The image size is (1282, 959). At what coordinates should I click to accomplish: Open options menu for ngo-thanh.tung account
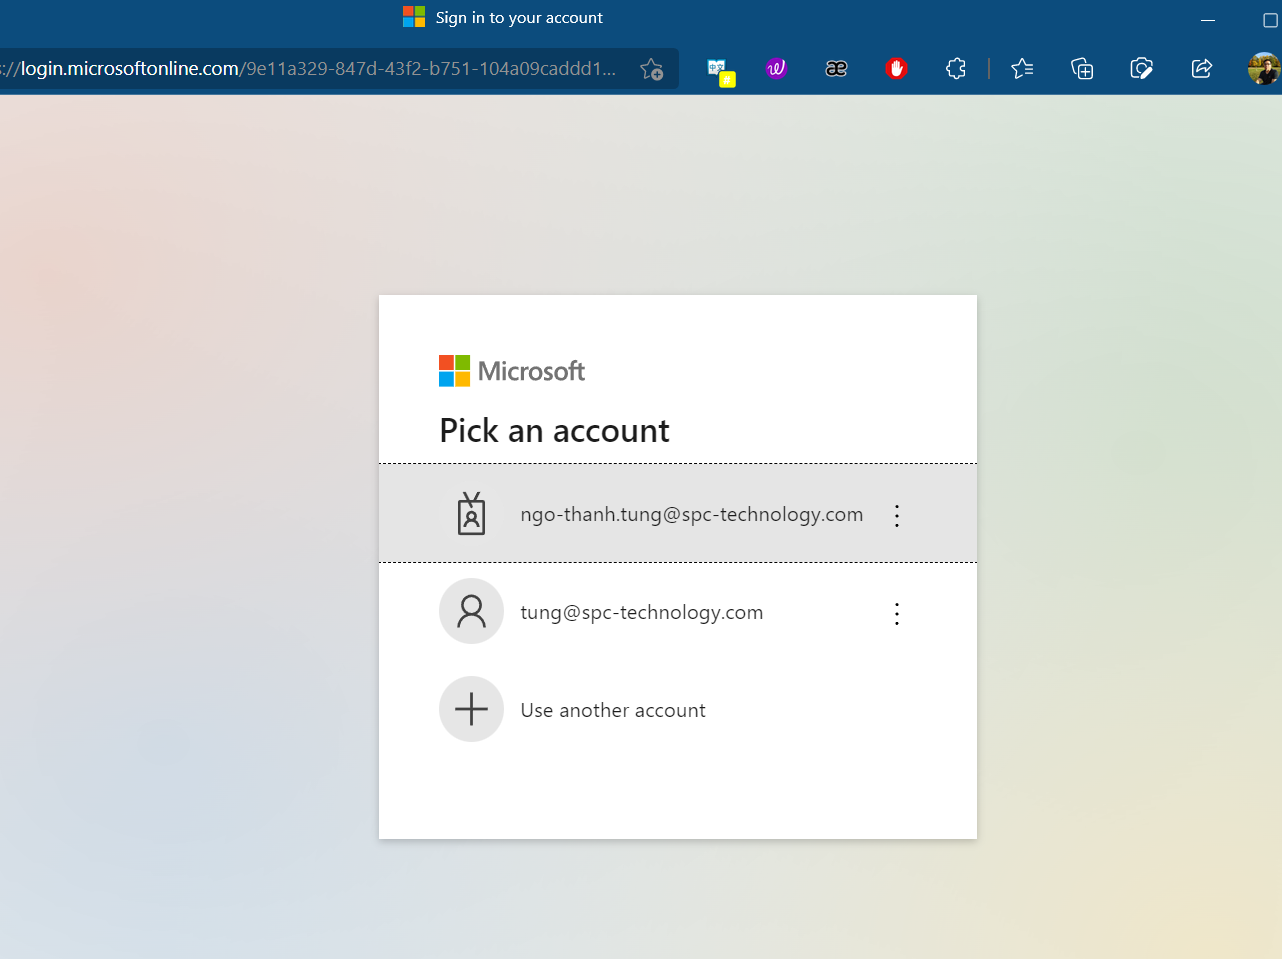click(897, 515)
